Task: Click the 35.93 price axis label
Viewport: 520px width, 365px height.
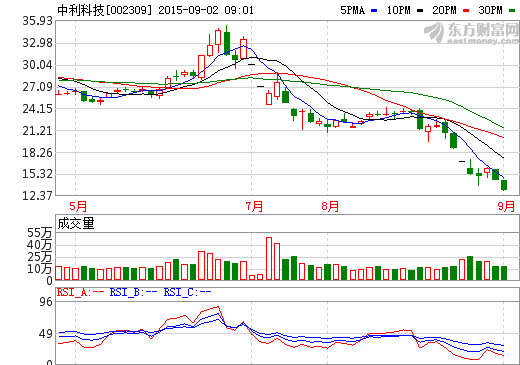Action: pyautogui.click(x=37, y=21)
